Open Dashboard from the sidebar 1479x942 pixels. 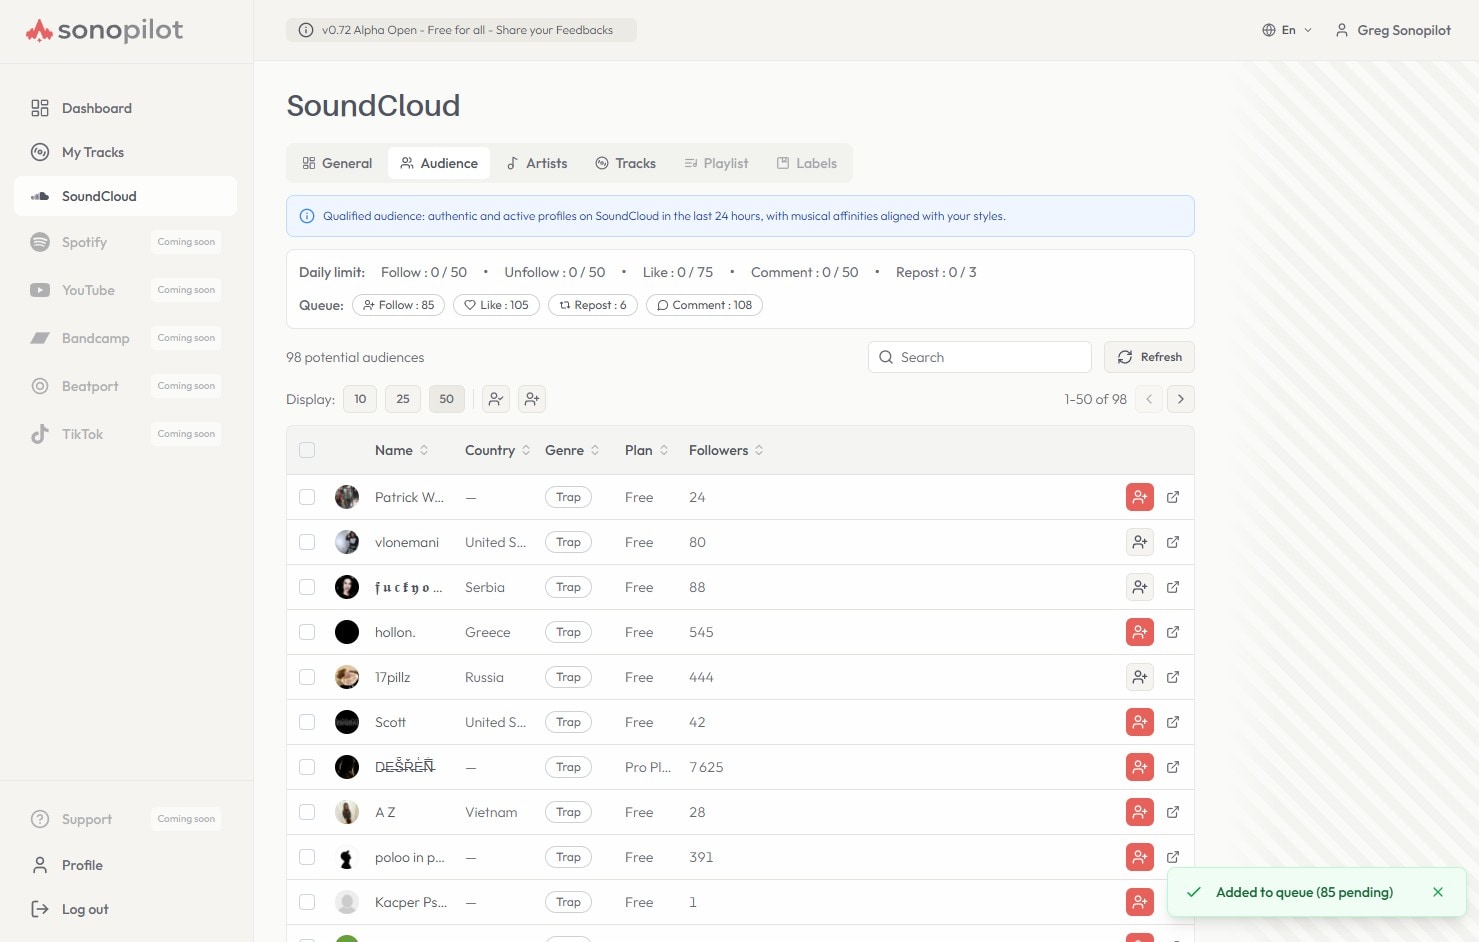[97, 108]
